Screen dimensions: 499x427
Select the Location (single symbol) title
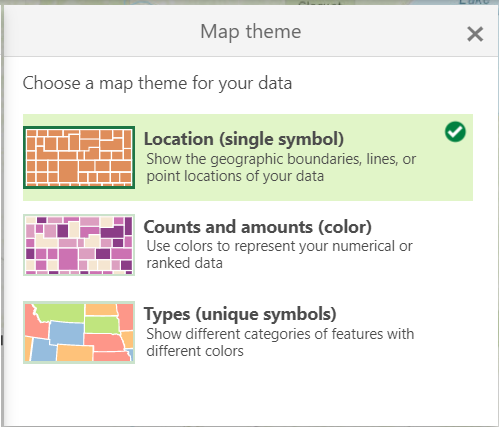(x=244, y=139)
